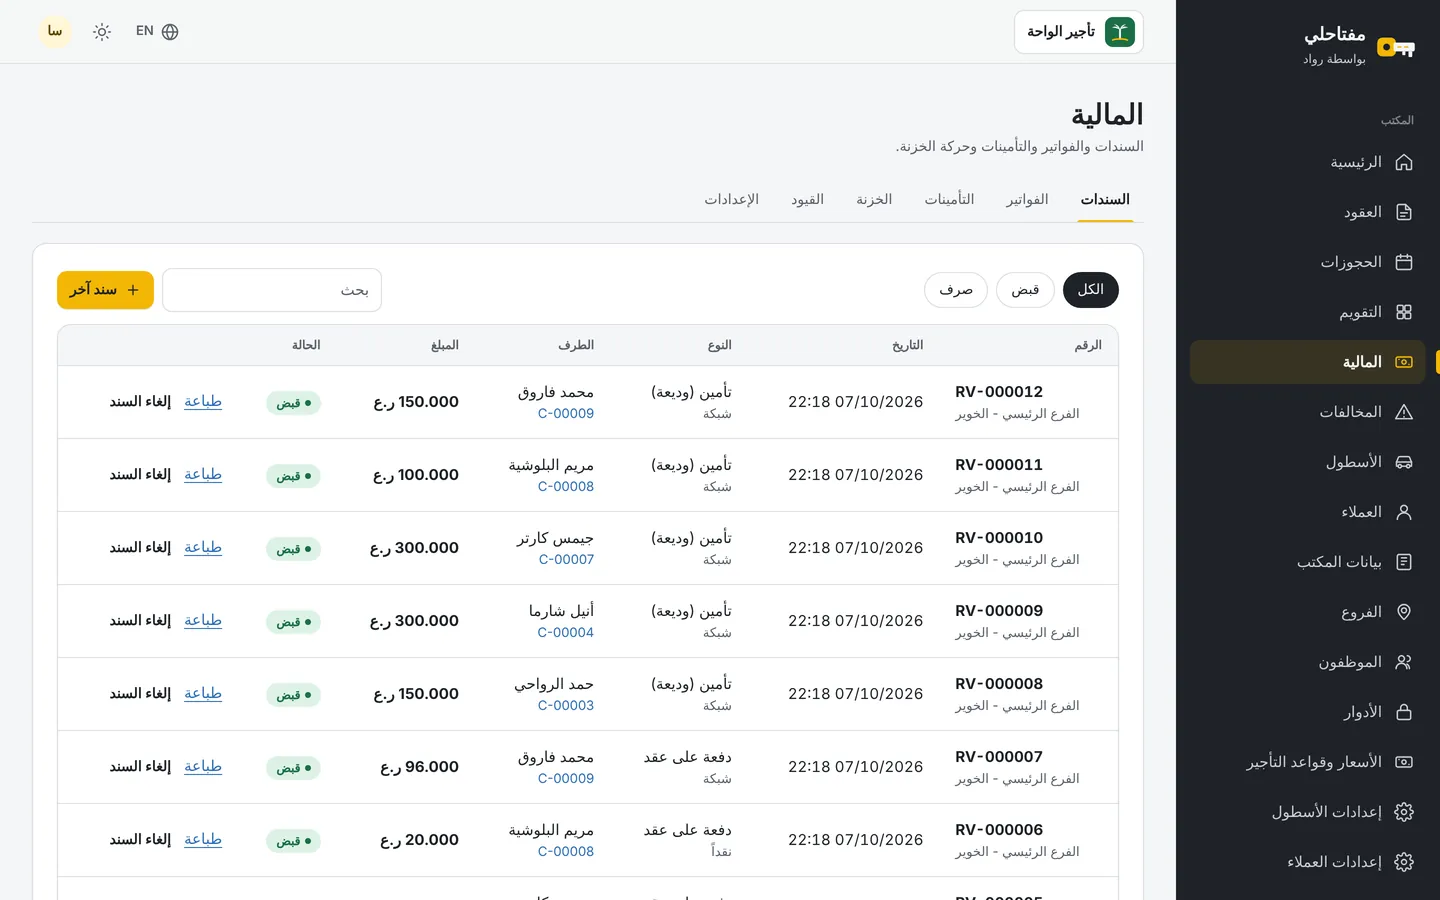This screenshot has height=900, width=1440.
Task: Select the التقويم grid icon
Action: [1404, 312]
